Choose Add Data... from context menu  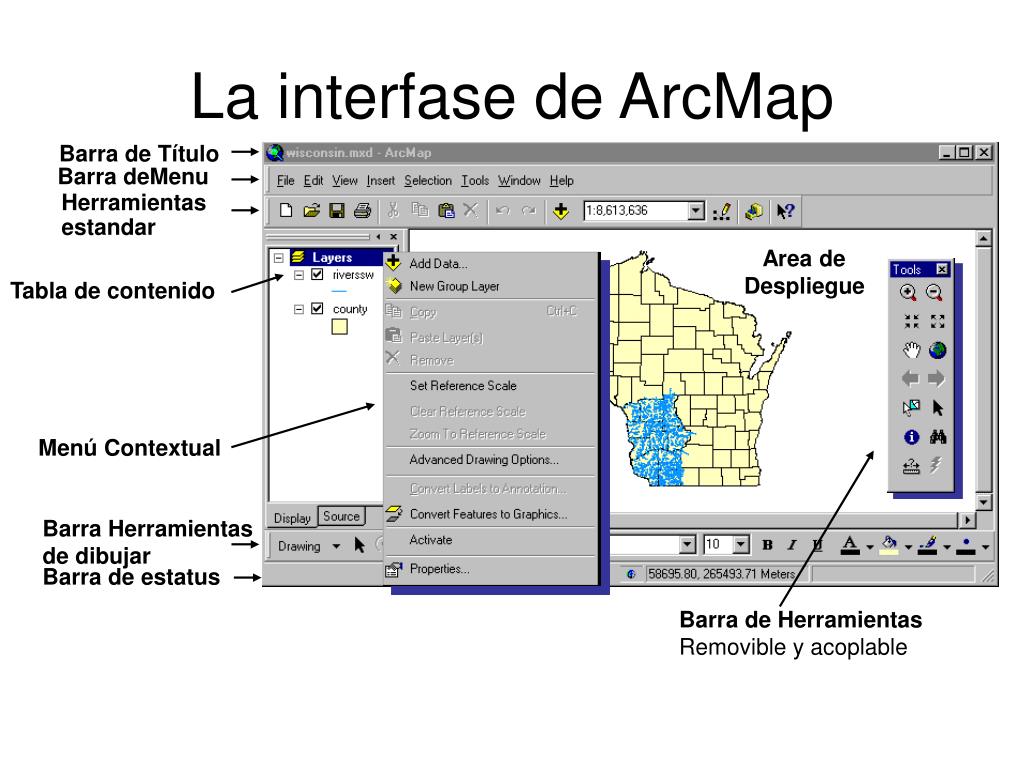coord(491,263)
